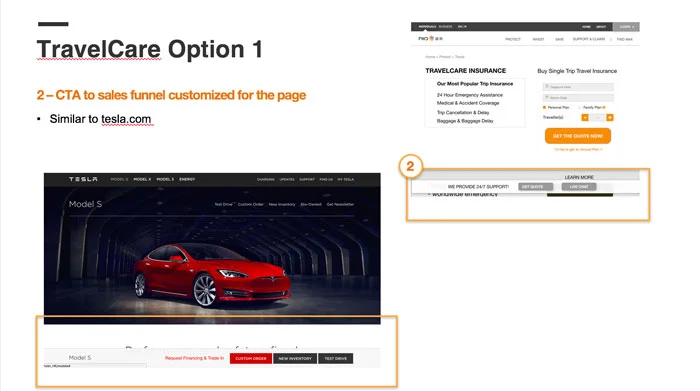Open Updates in the Tesla top menu

coord(287,179)
